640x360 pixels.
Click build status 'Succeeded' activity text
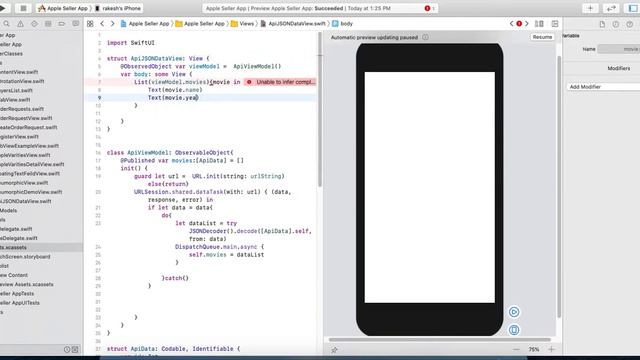329,8
